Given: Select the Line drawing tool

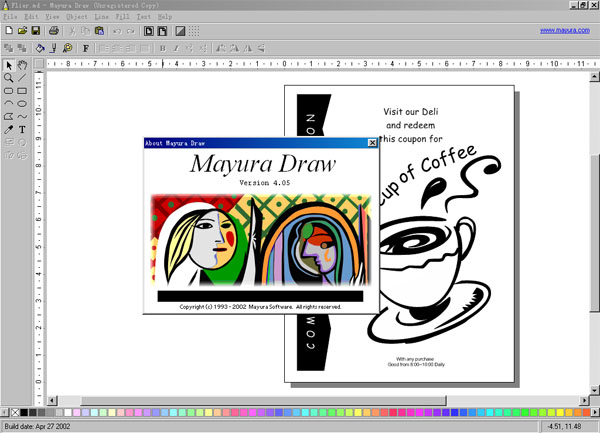Looking at the screenshot, I should [x=23, y=78].
